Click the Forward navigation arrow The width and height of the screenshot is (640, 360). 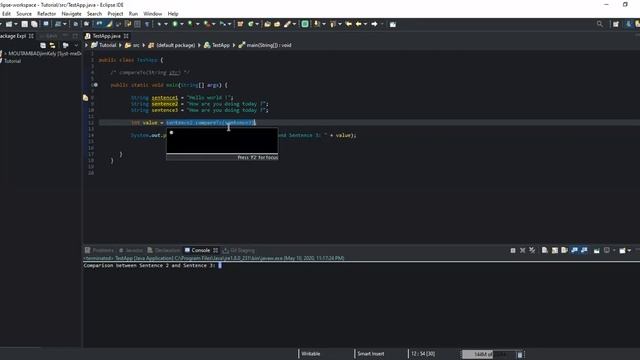[x=374, y=24]
